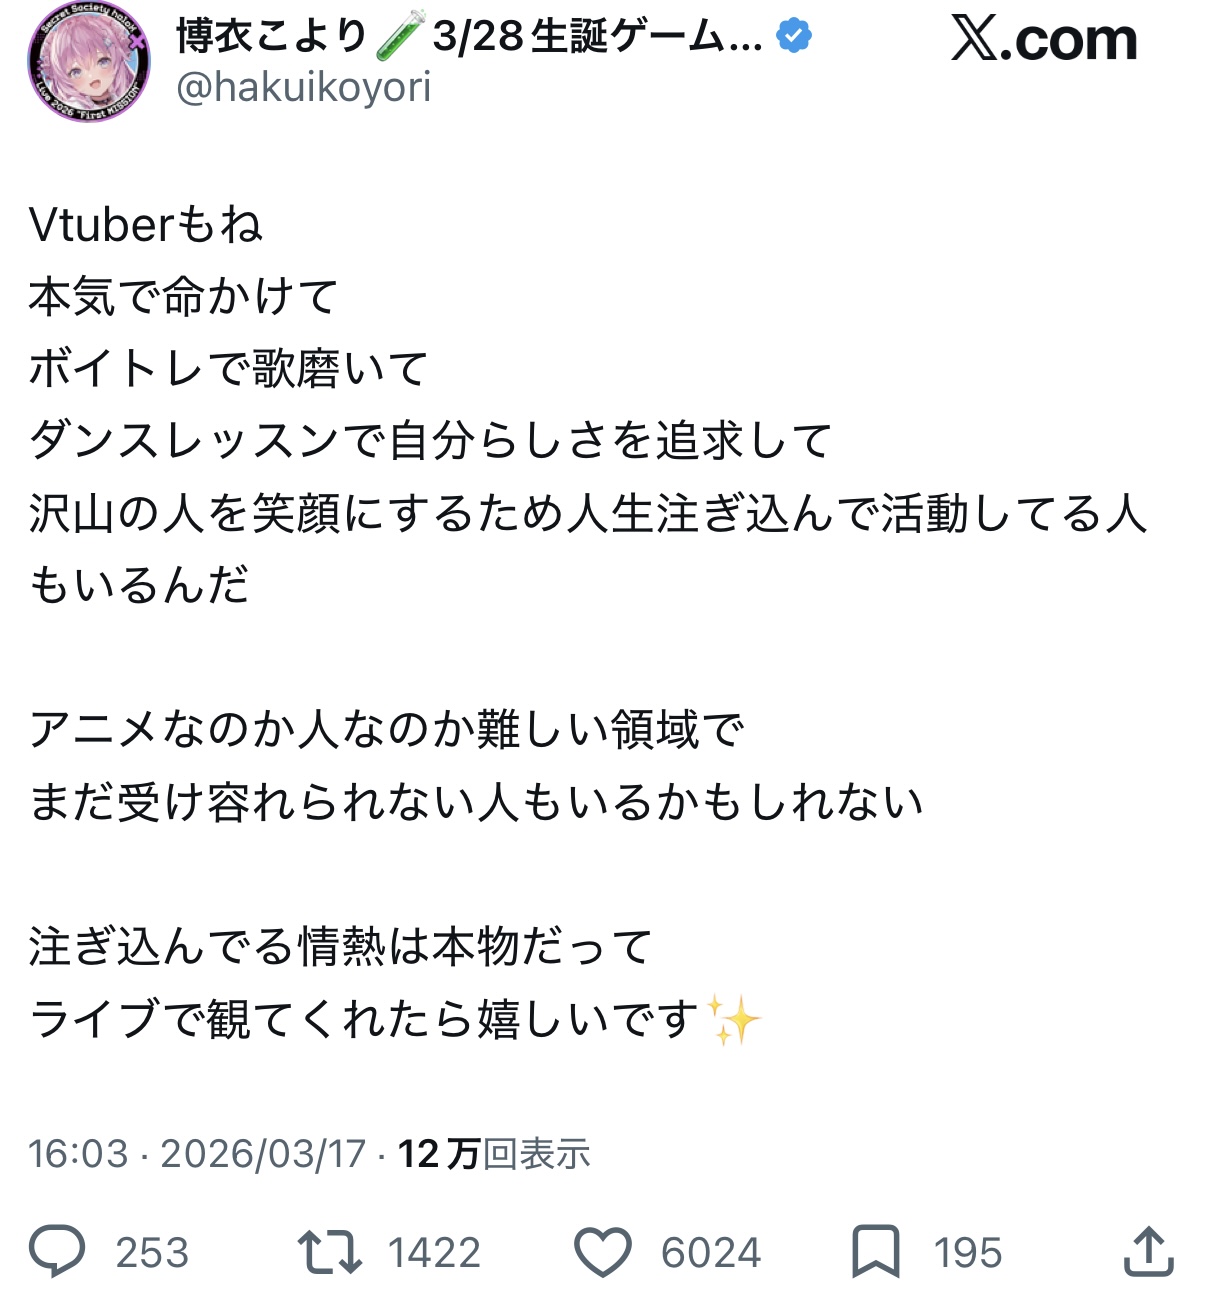This screenshot has width=1206, height=1296.
Task: Open the @hakuikoyori handle link
Action: (x=303, y=88)
